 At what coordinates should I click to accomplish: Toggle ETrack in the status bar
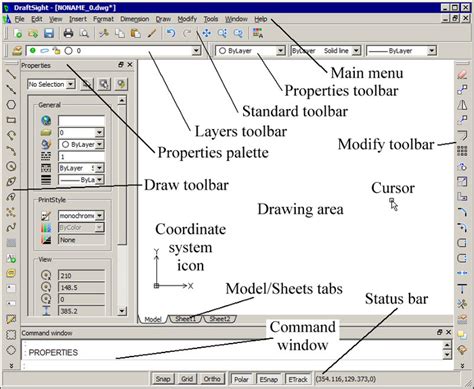pos(298,379)
